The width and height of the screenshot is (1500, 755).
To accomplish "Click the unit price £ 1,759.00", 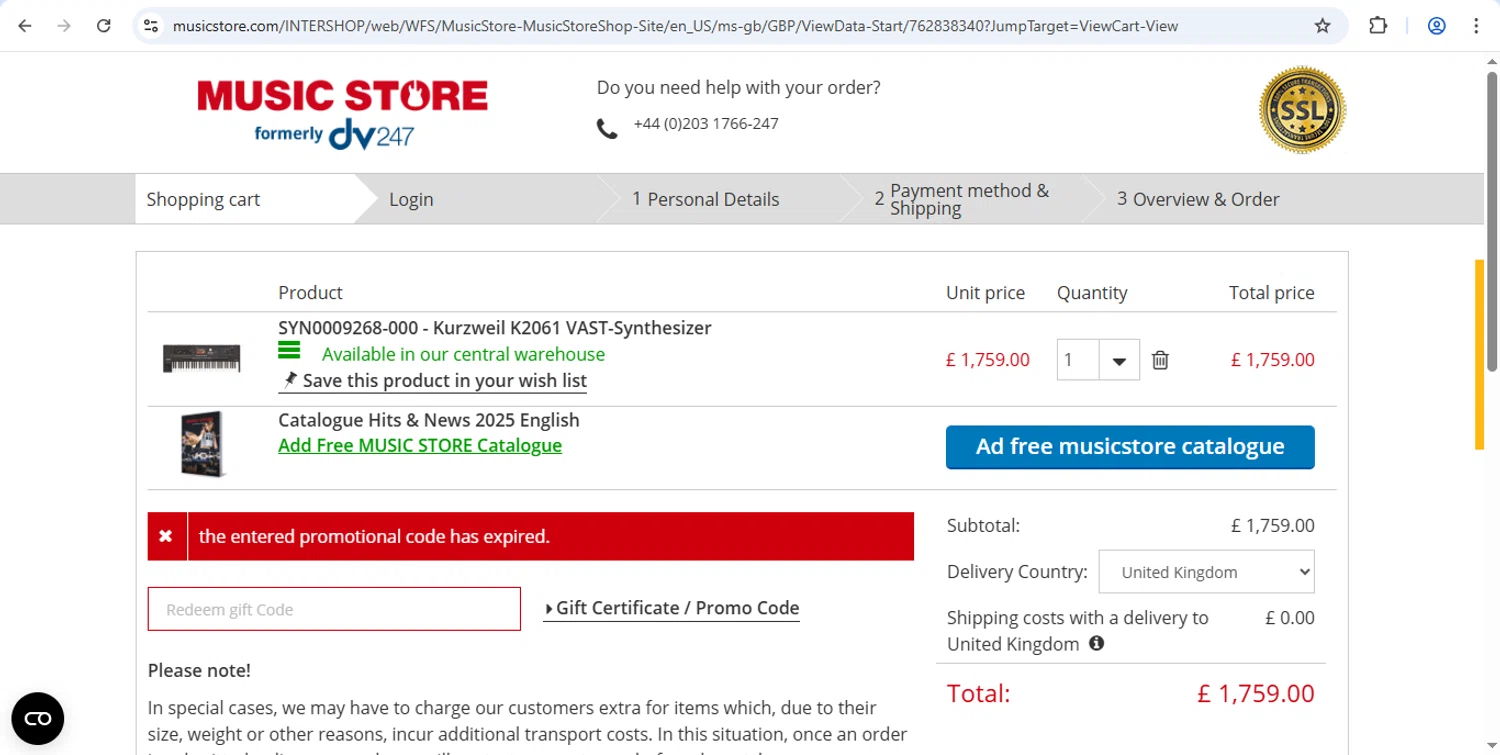I will (988, 360).
